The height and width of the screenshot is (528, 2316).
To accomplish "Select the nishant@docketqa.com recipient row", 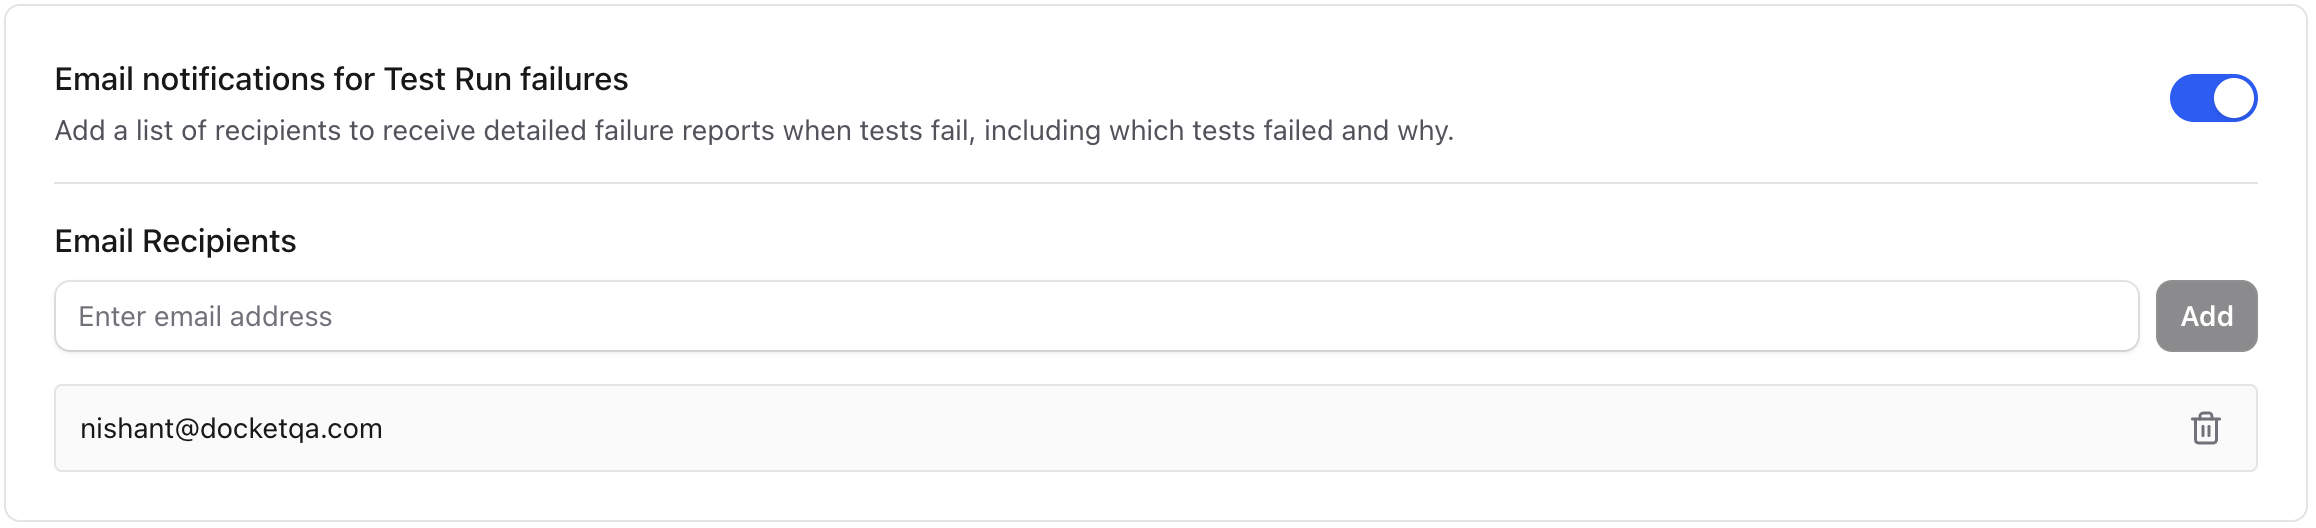I will point(1155,428).
